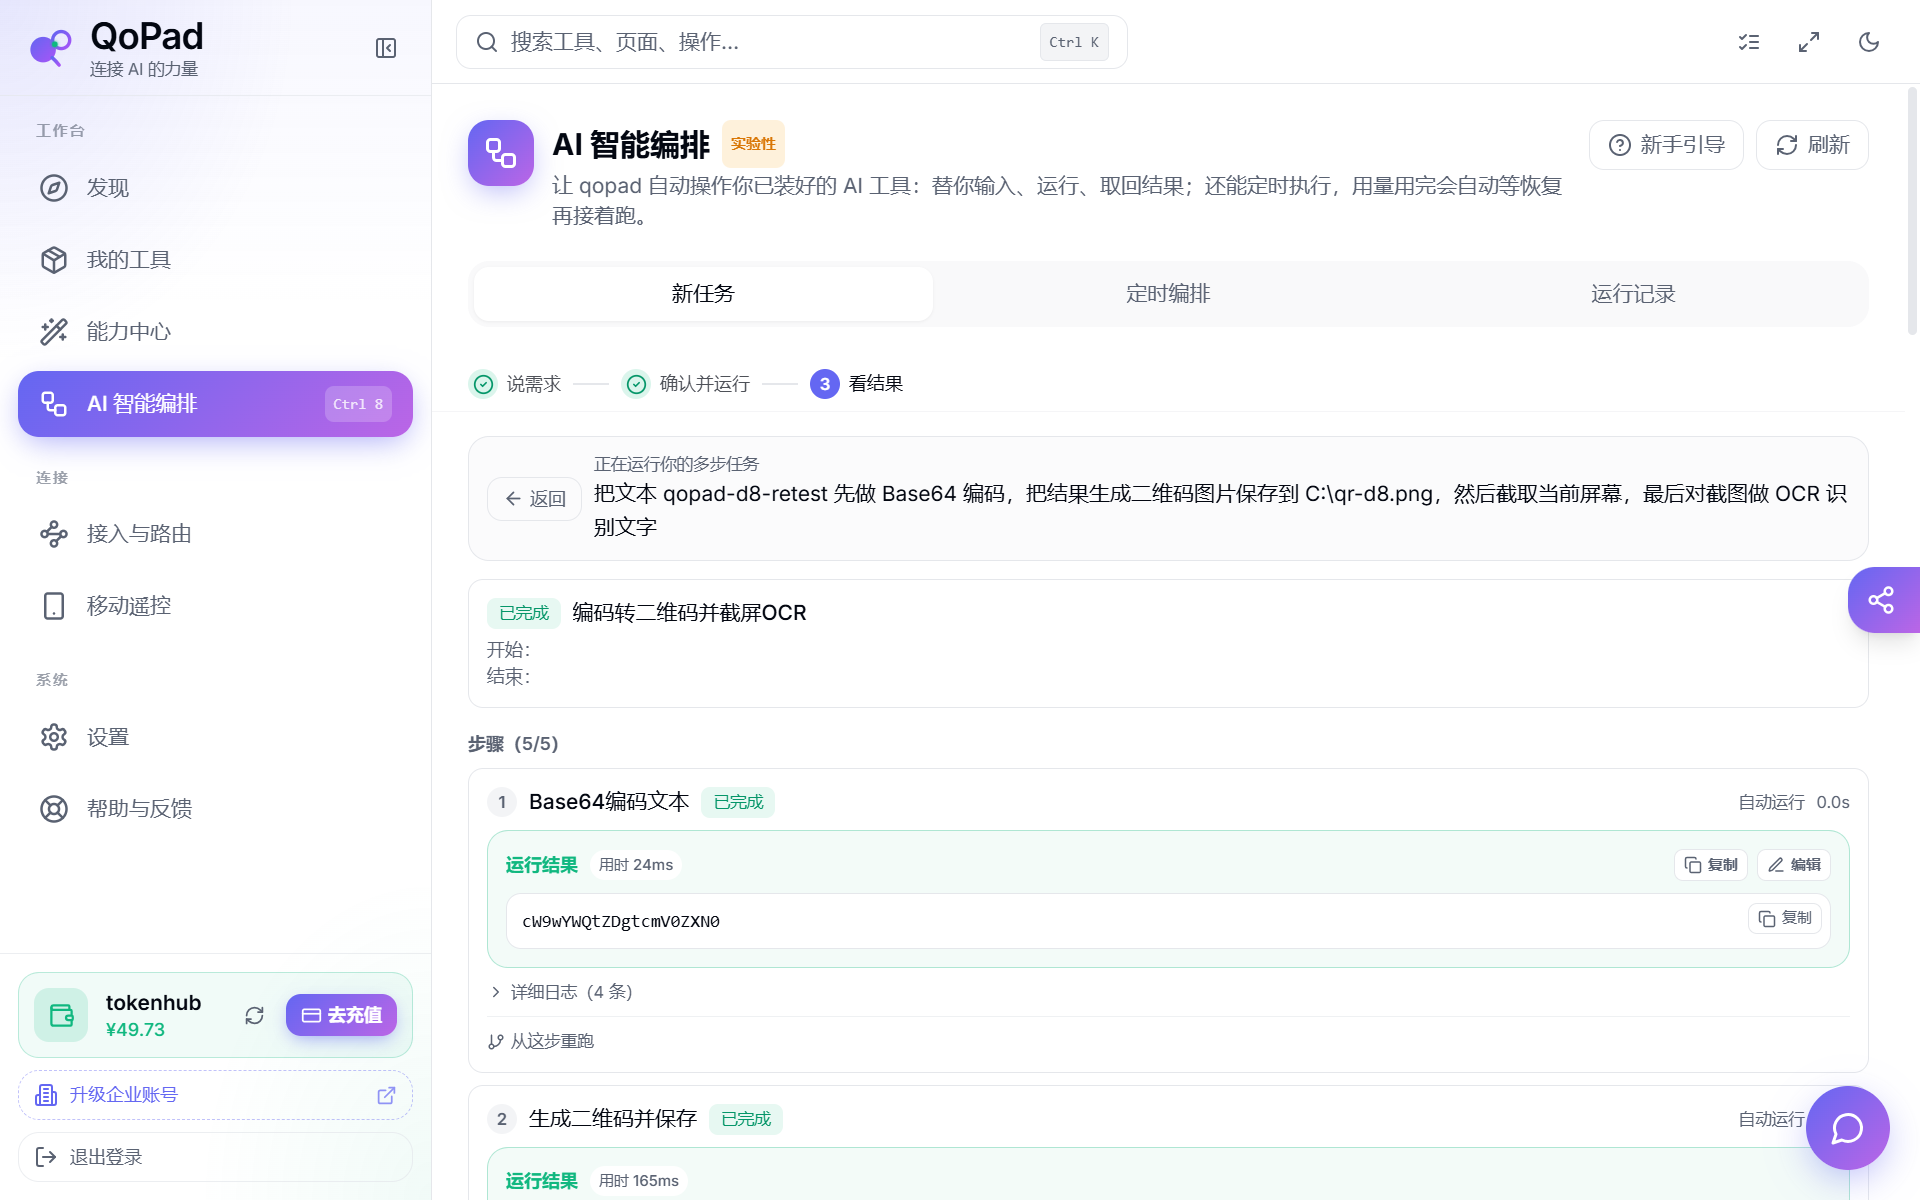Click the cW9wYWQtZDgtcmV0ZXN0 output text
This screenshot has width=1920, height=1200.
pyautogui.click(x=621, y=922)
